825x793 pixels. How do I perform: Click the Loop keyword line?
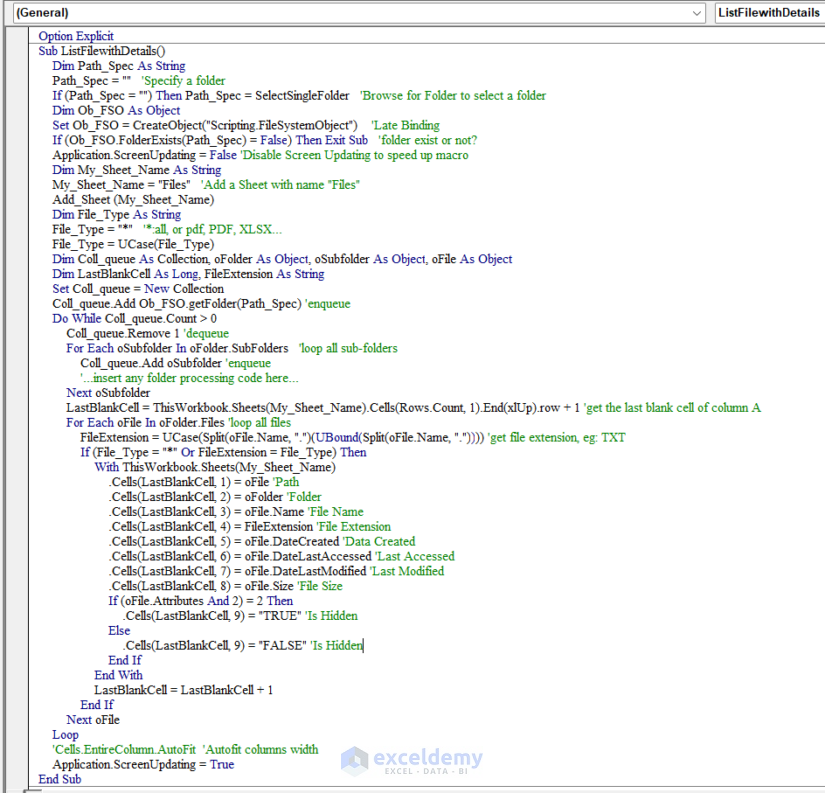[x=66, y=734]
